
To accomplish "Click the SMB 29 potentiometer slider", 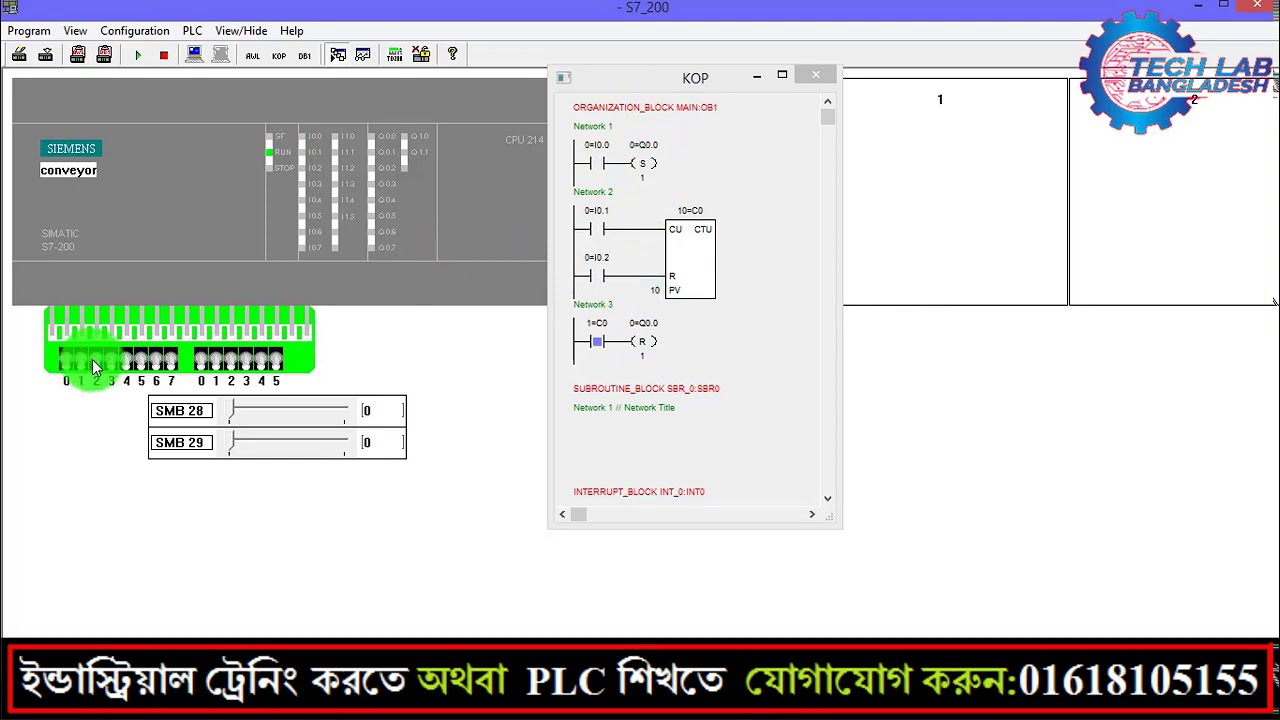I will (x=288, y=443).
